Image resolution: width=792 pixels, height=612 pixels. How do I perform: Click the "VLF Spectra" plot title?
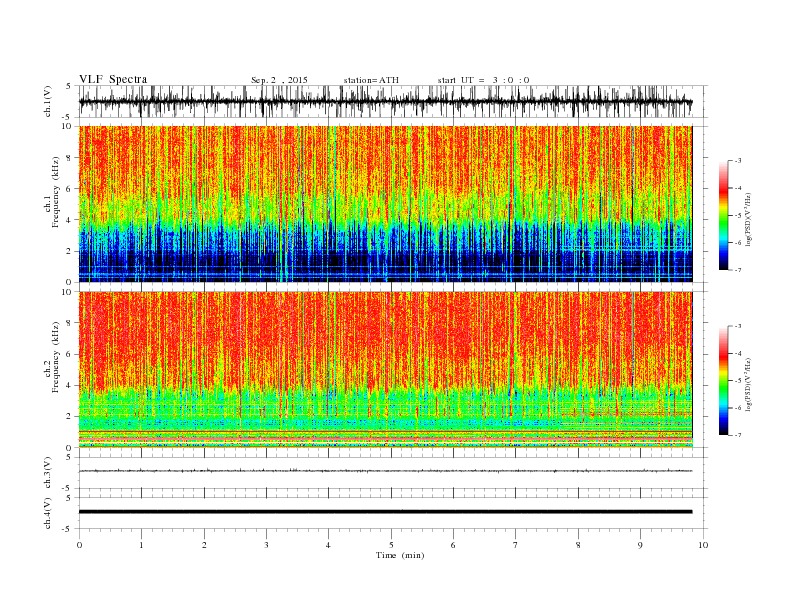(x=113, y=79)
